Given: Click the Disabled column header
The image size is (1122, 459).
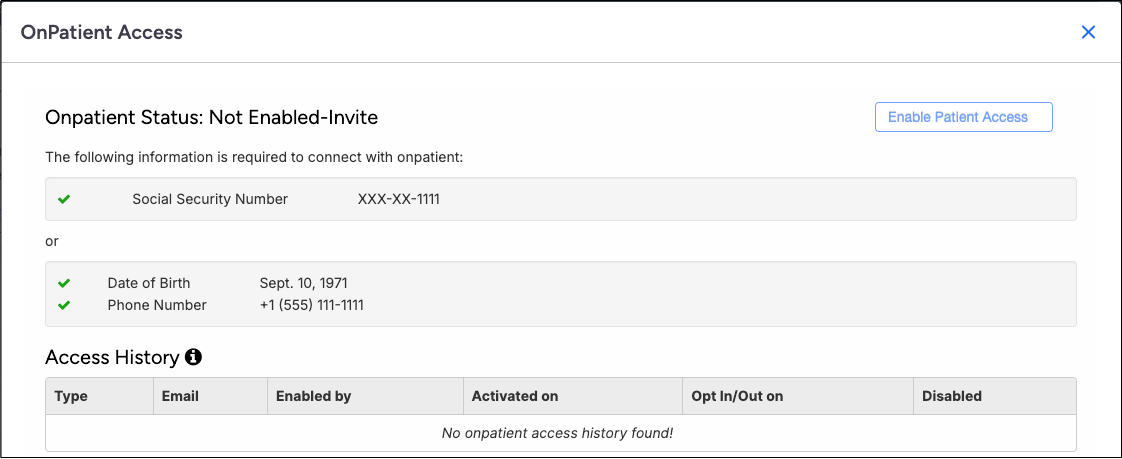Looking at the screenshot, I should point(951,396).
